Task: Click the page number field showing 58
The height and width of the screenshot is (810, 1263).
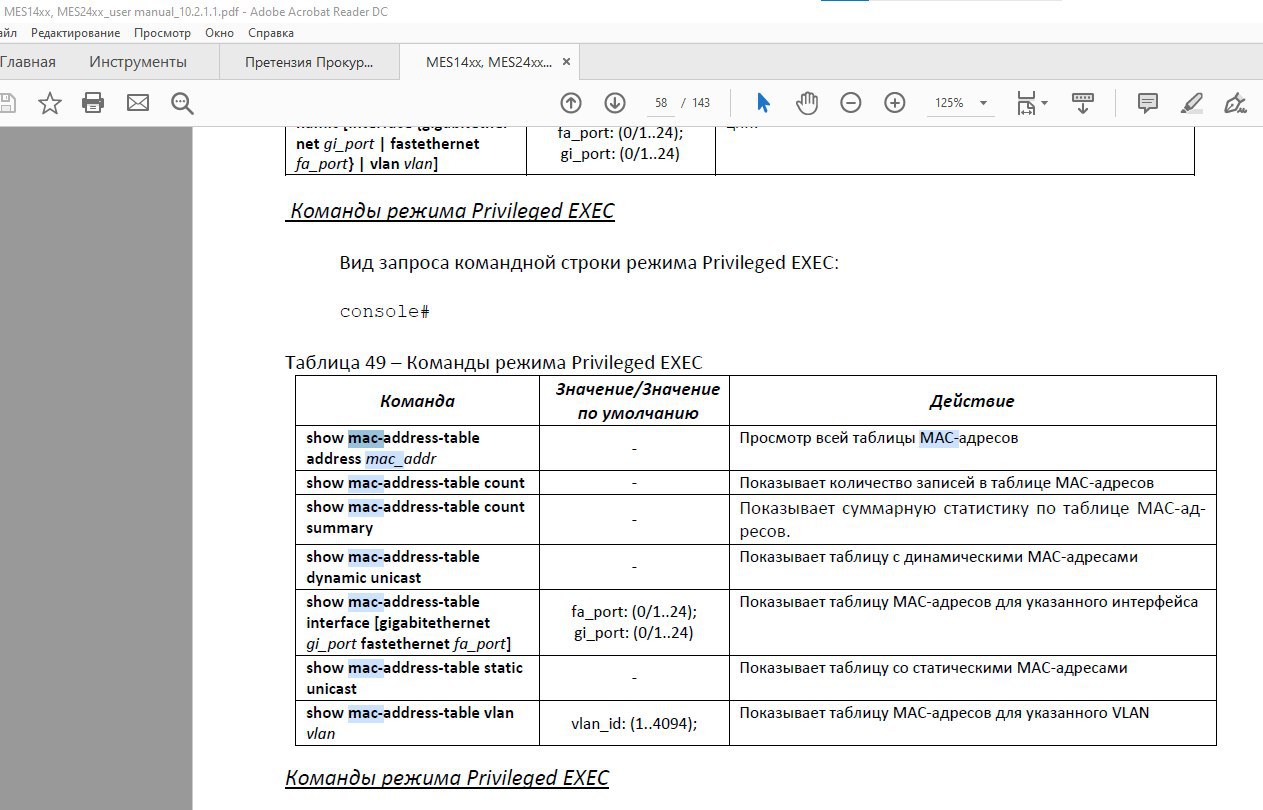Action: [660, 103]
